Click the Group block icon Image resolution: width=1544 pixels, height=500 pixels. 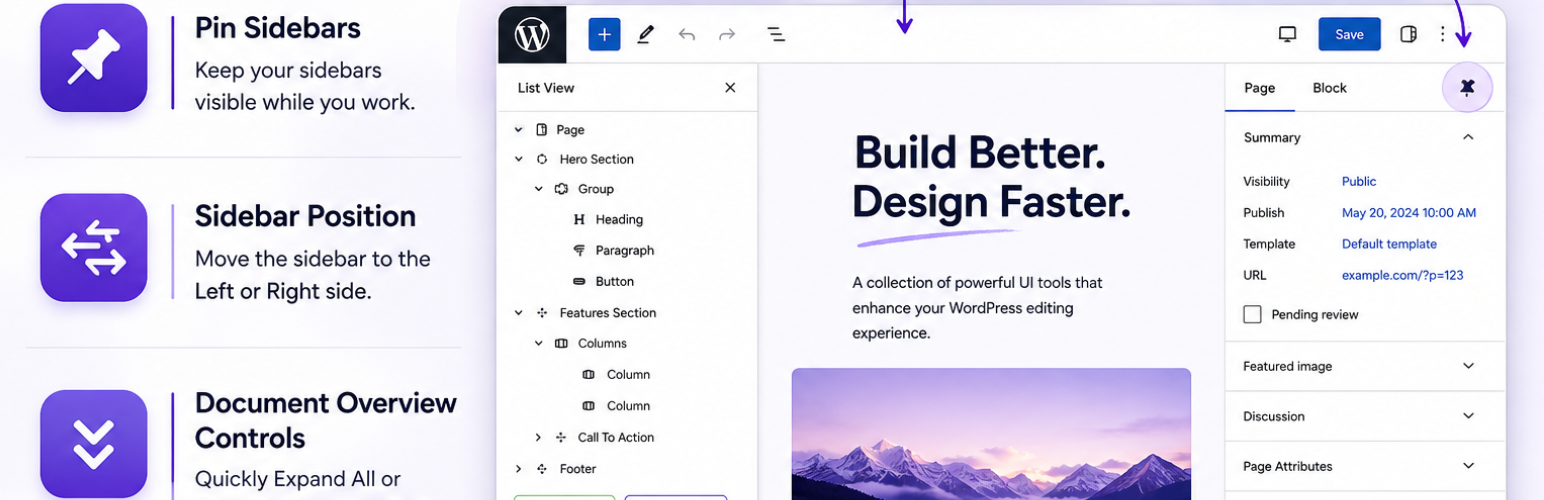561,189
